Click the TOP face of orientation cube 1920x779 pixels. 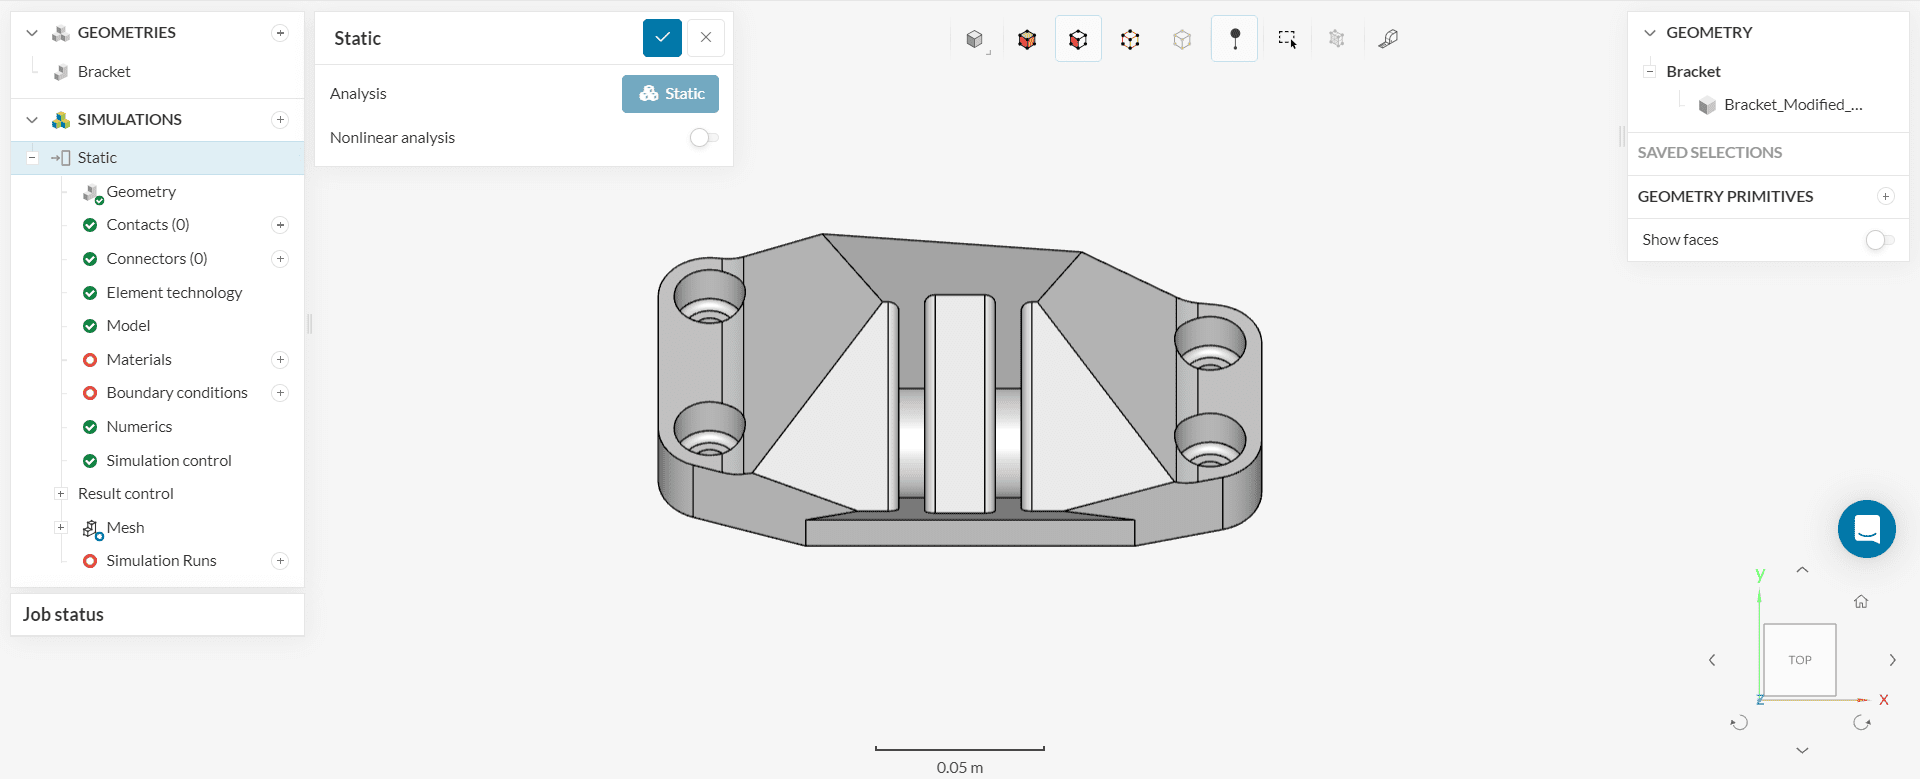(1799, 660)
